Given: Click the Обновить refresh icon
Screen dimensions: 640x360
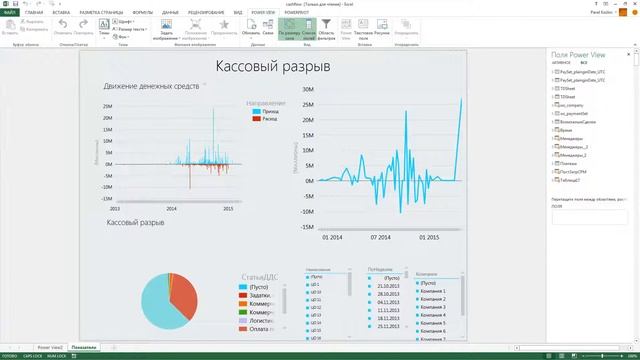Looking at the screenshot, I should 251,24.
